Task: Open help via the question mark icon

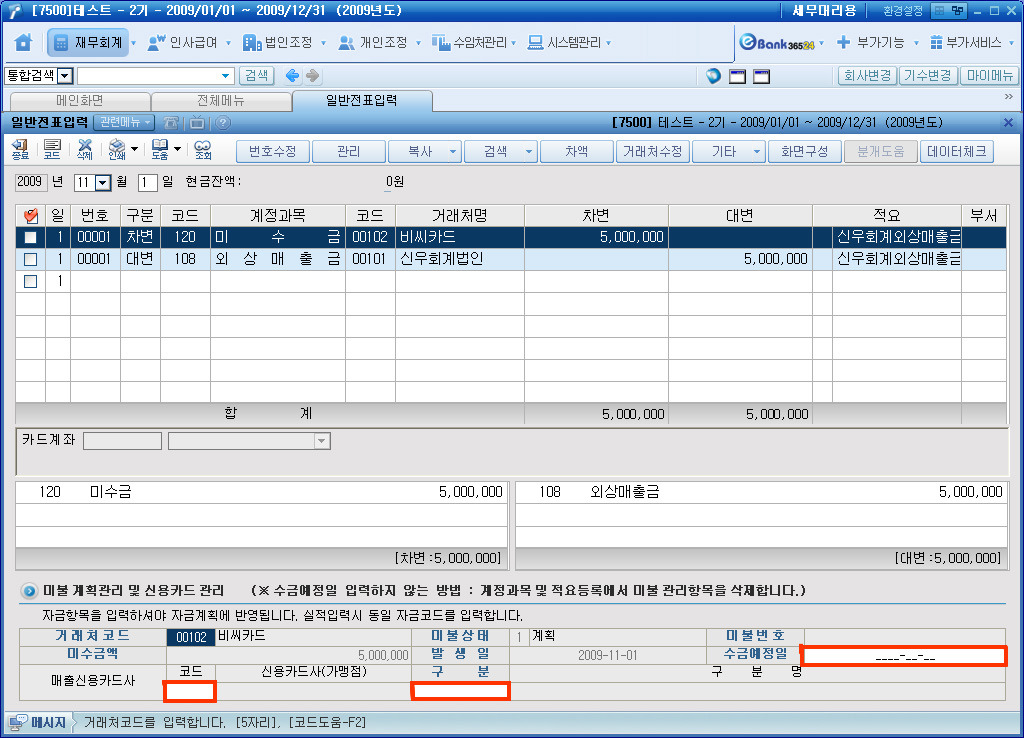Action: (223, 123)
